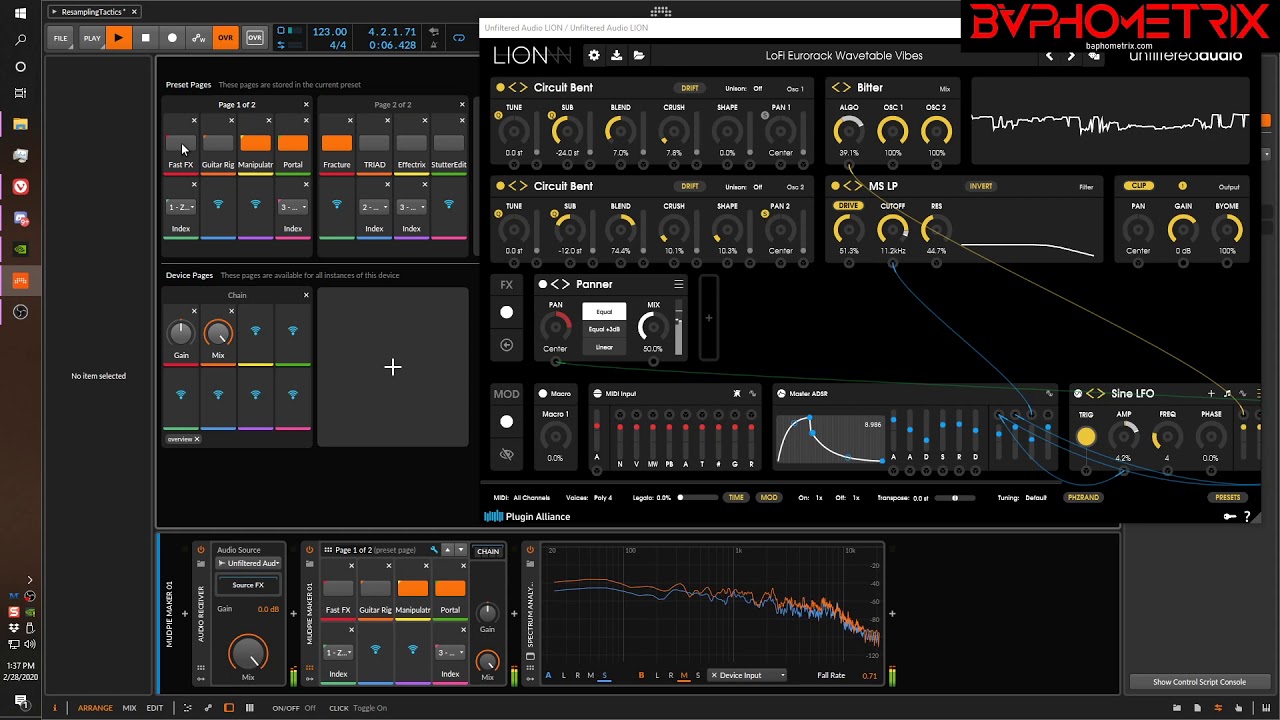Open the Panner module menu icon
This screenshot has width=1280, height=720.
[x=678, y=285]
